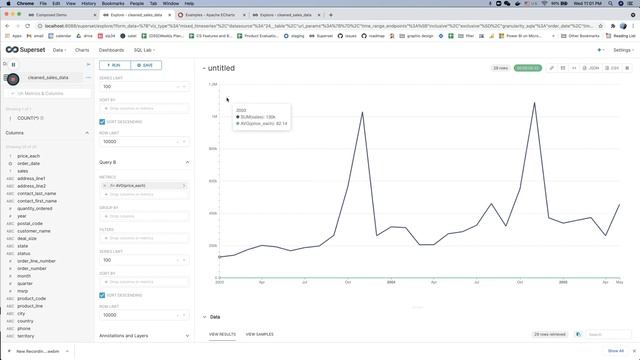640x360 pixels.
Task: Select the territory column
Action: coord(26,336)
